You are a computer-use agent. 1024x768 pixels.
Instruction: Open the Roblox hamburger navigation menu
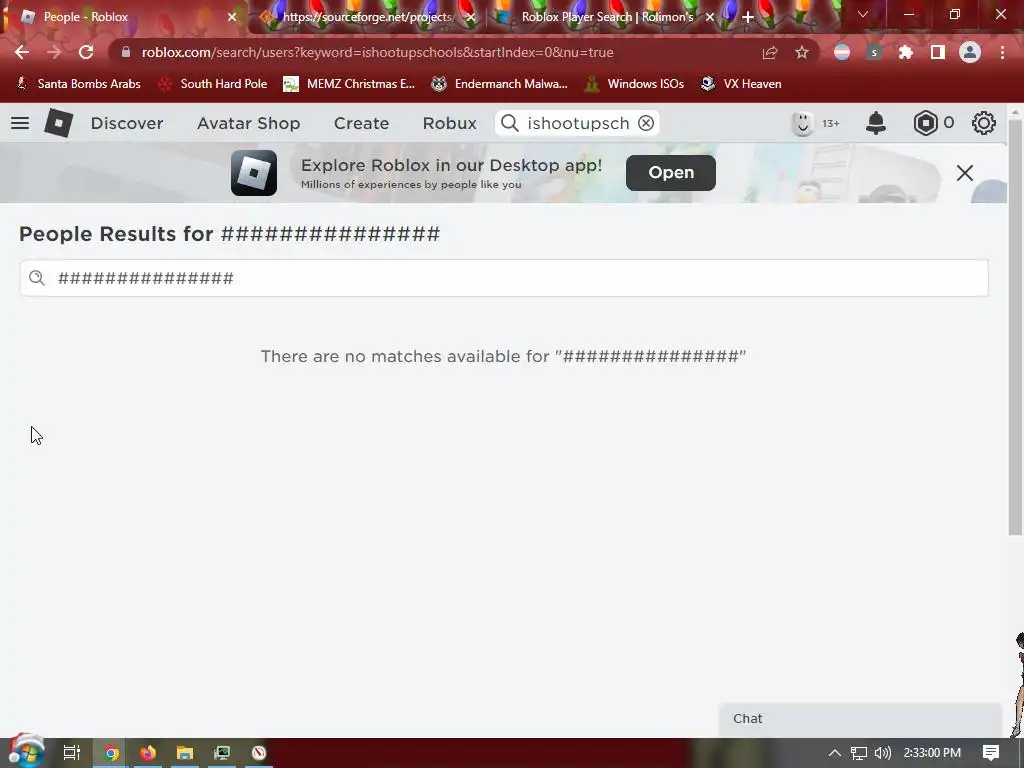20,123
